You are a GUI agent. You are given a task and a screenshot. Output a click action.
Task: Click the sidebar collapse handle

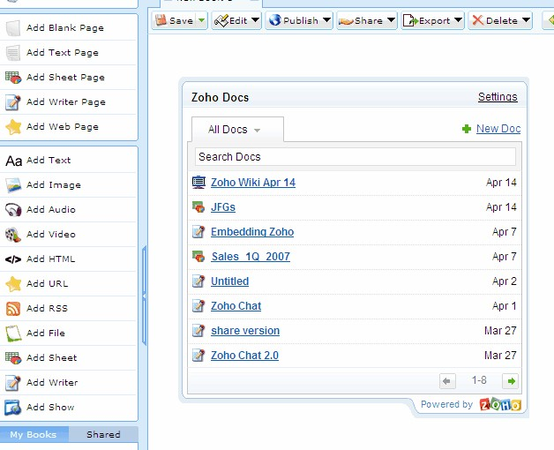click(x=144, y=296)
